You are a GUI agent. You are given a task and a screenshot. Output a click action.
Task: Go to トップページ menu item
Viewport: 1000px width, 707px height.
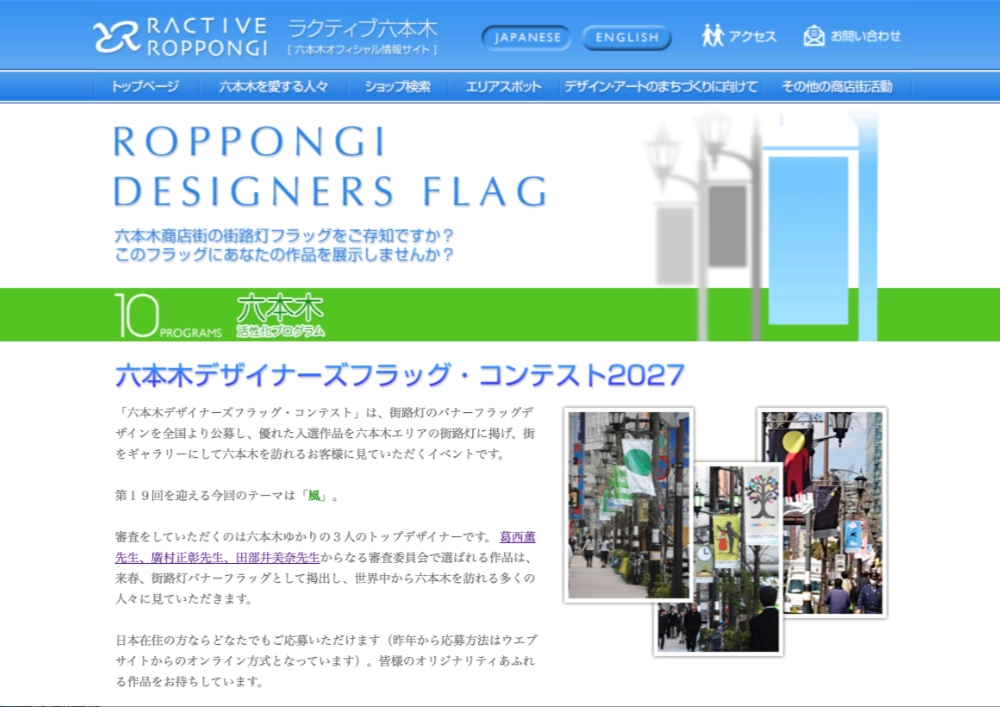[145, 87]
